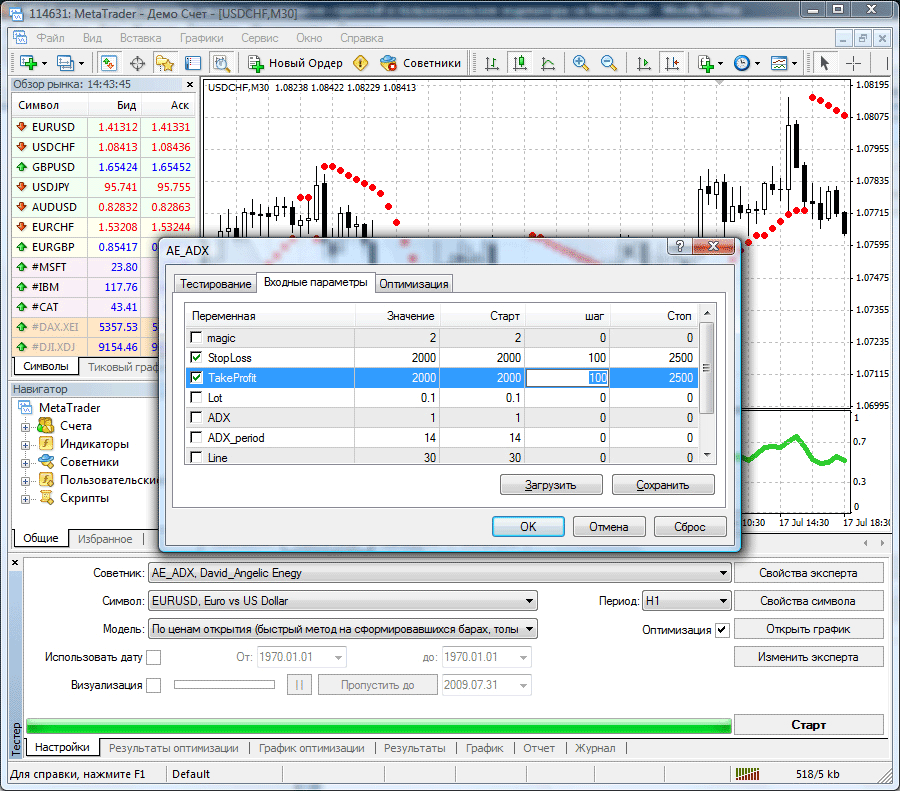The width and height of the screenshot is (900, 791).
Task: Expand the Индикаторы tree node
Action: tap(25, 445)
